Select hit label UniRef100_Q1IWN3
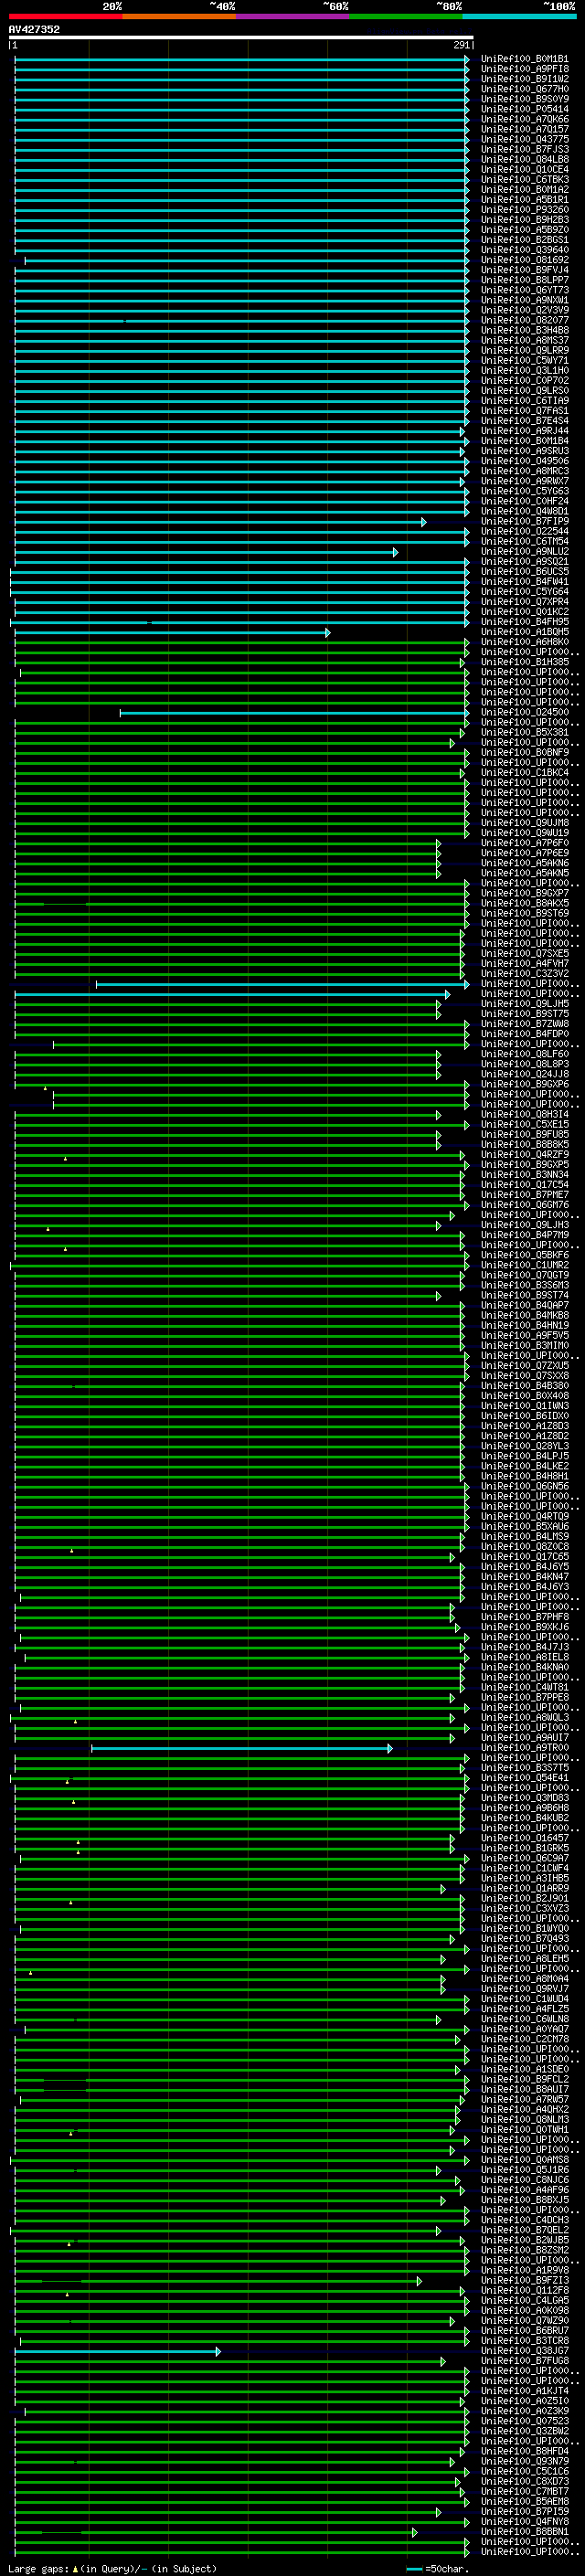585x2576 pixels. [x=525, y=1406]
